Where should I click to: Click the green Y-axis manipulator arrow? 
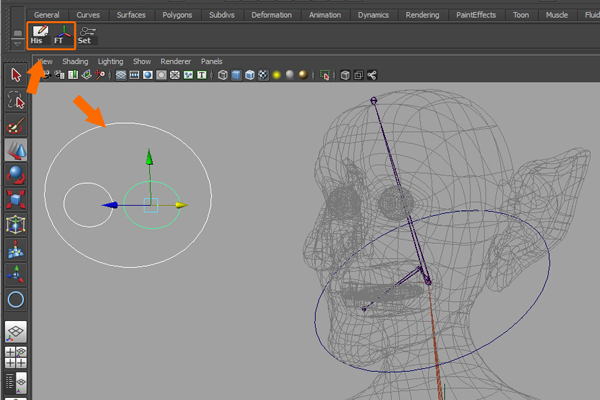tap(149, 157)
